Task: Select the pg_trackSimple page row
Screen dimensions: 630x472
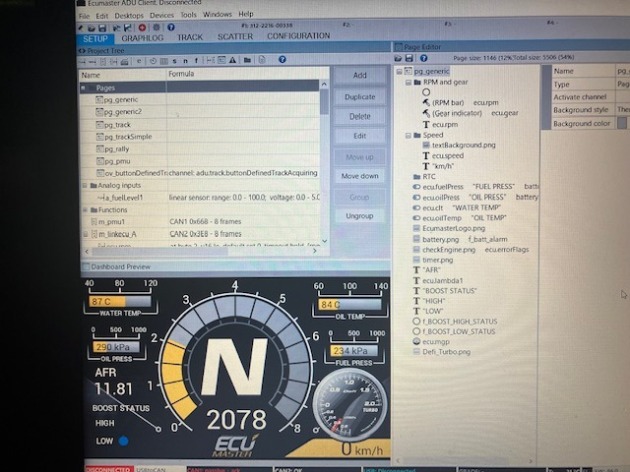Action: tap(200, 137)
